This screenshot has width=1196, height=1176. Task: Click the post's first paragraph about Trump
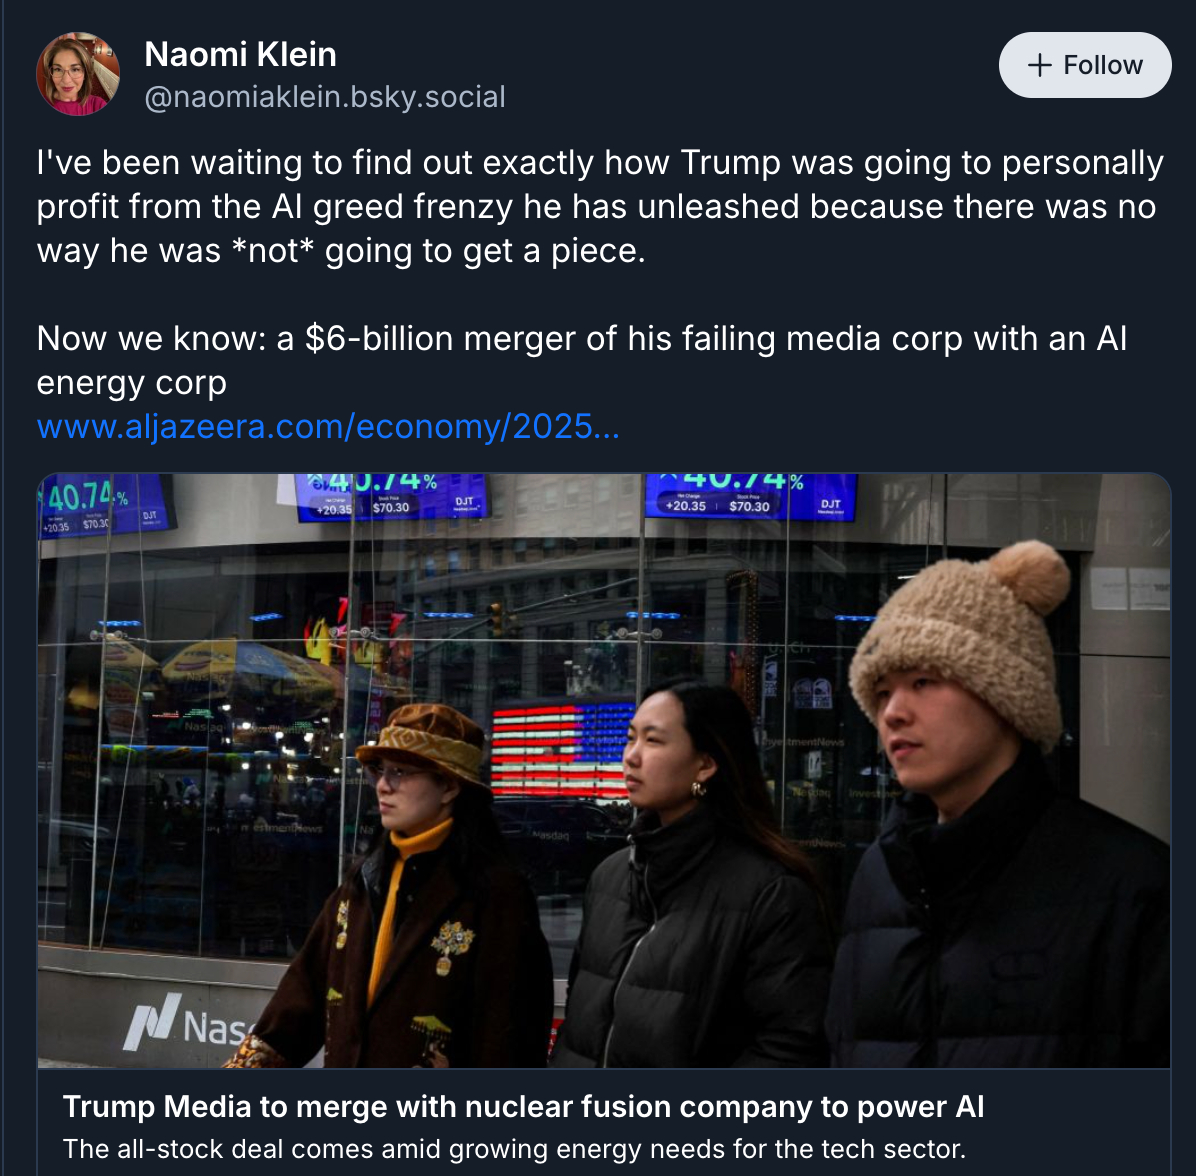tap(598, 206)
